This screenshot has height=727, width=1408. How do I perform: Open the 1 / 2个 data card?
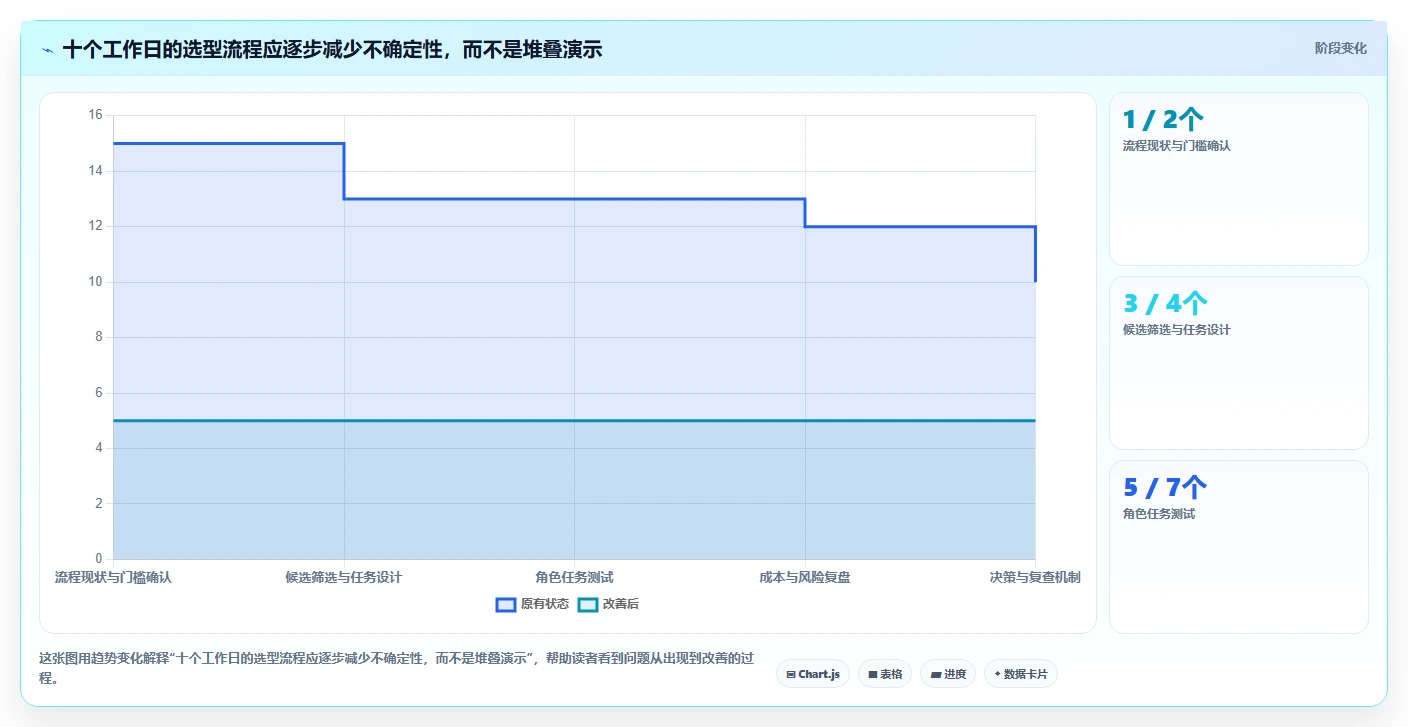click(1239, 179)
